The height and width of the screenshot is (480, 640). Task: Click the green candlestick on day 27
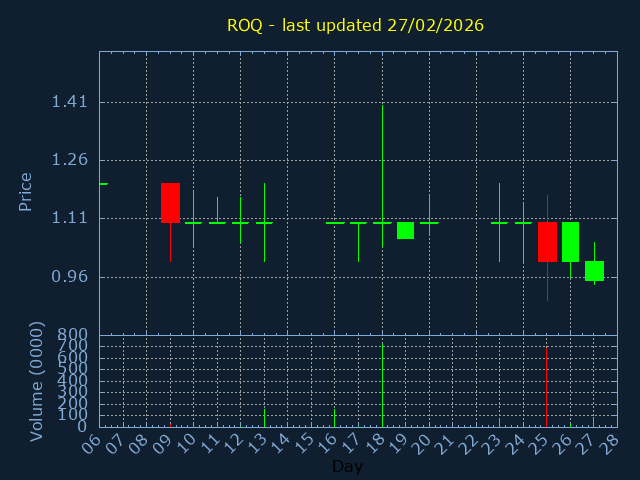pyautogui.click(x=594, y=270)
